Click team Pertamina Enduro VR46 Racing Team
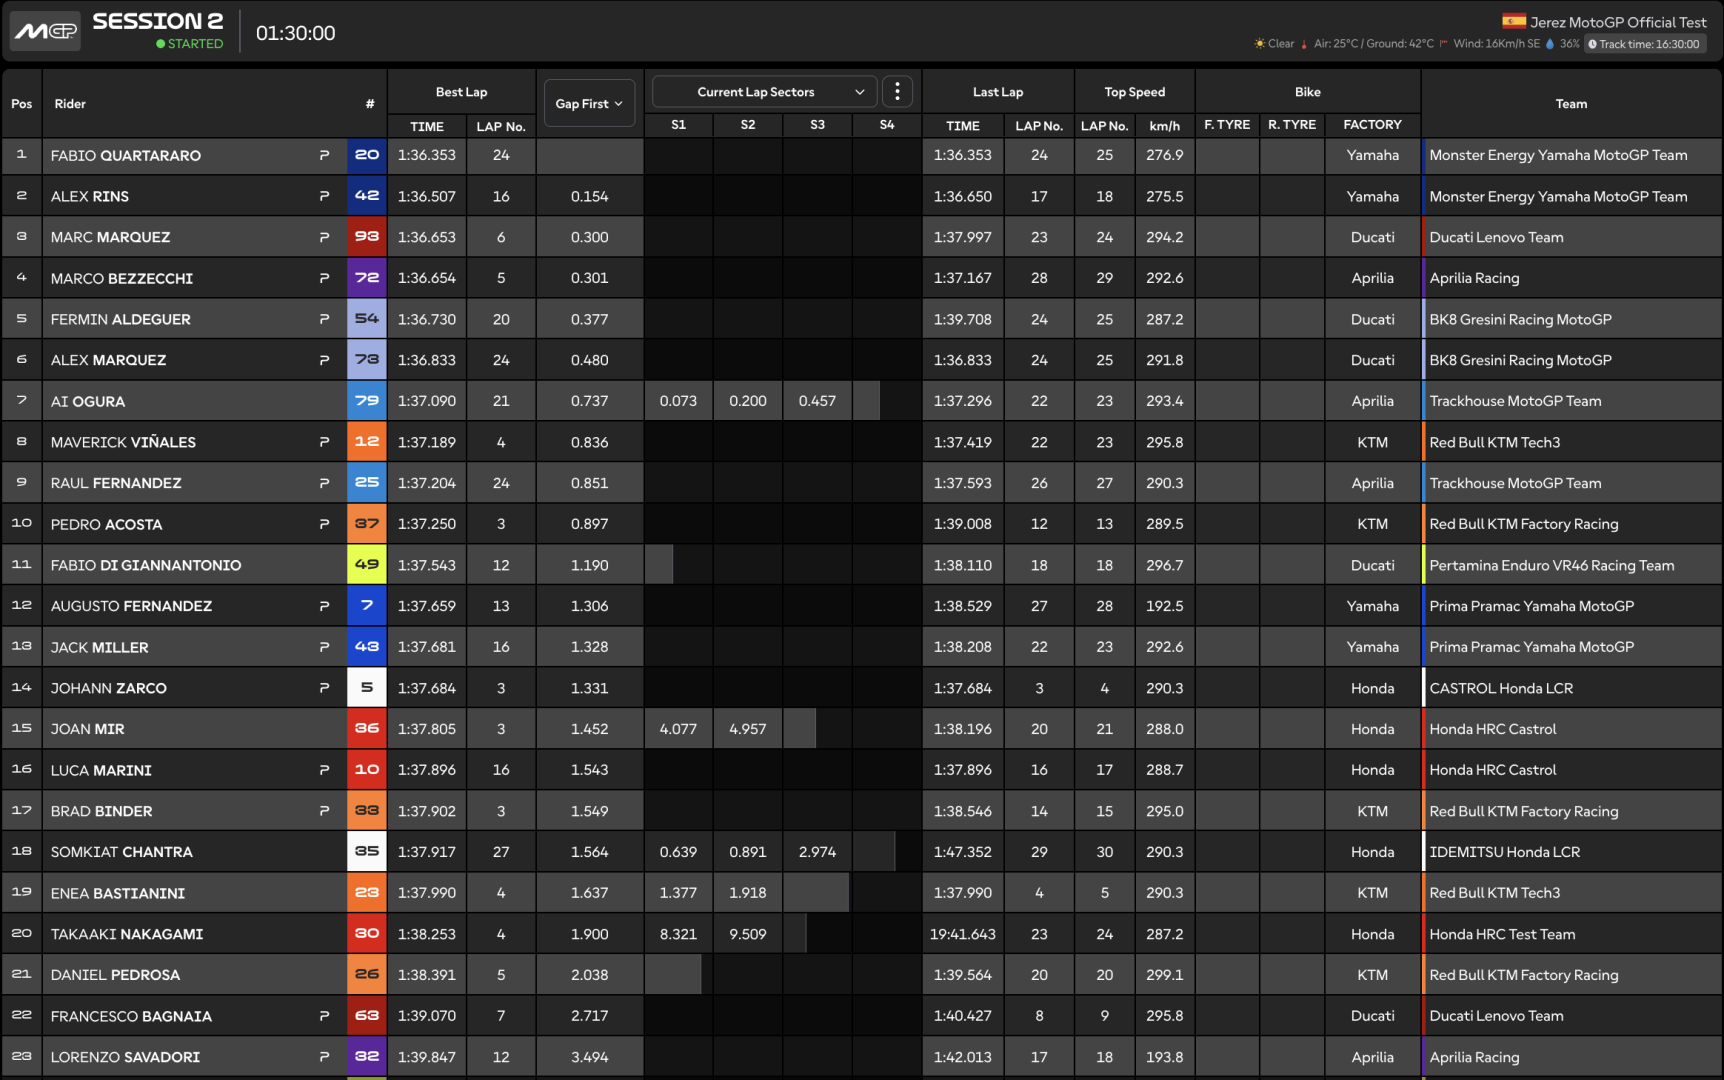The width and height of the screenshot is (1724, 1080). [1552, 565]
